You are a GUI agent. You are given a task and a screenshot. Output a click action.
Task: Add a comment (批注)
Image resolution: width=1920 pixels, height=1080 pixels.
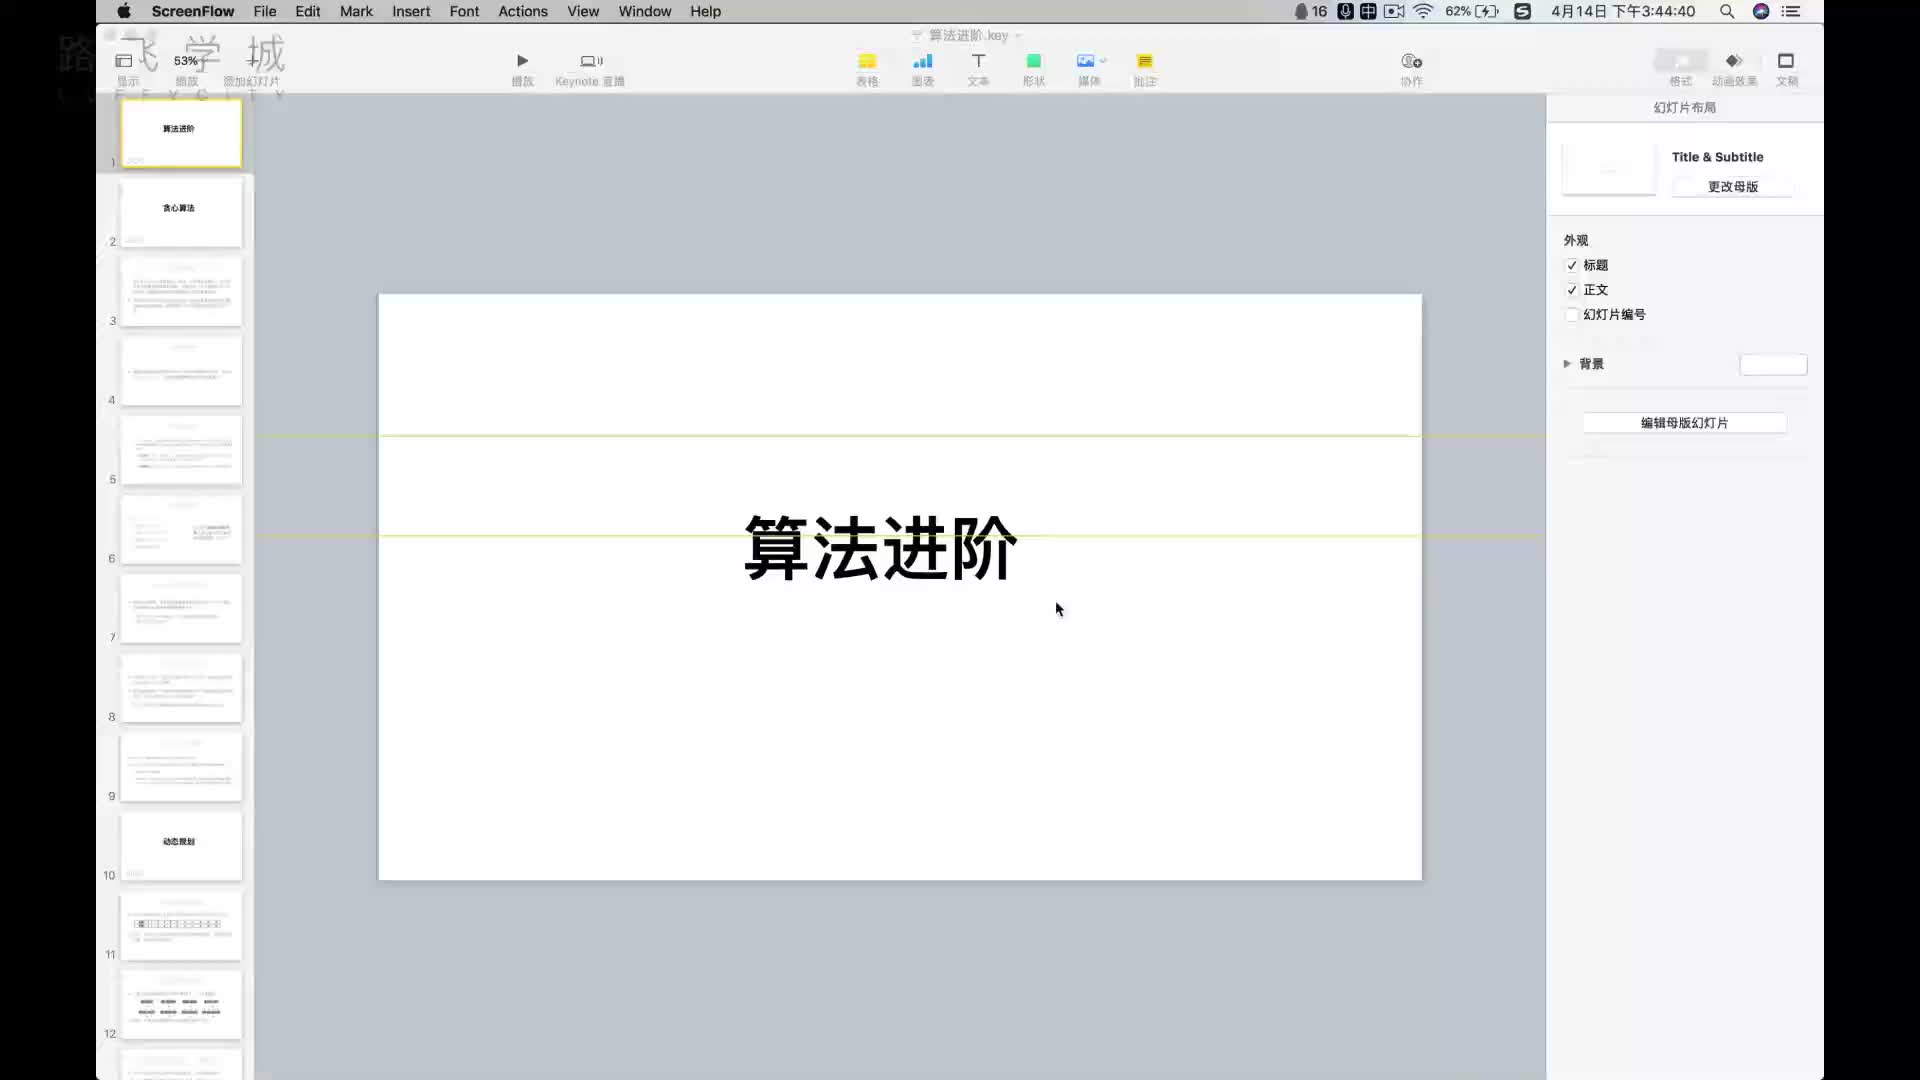pos(1145,68)
